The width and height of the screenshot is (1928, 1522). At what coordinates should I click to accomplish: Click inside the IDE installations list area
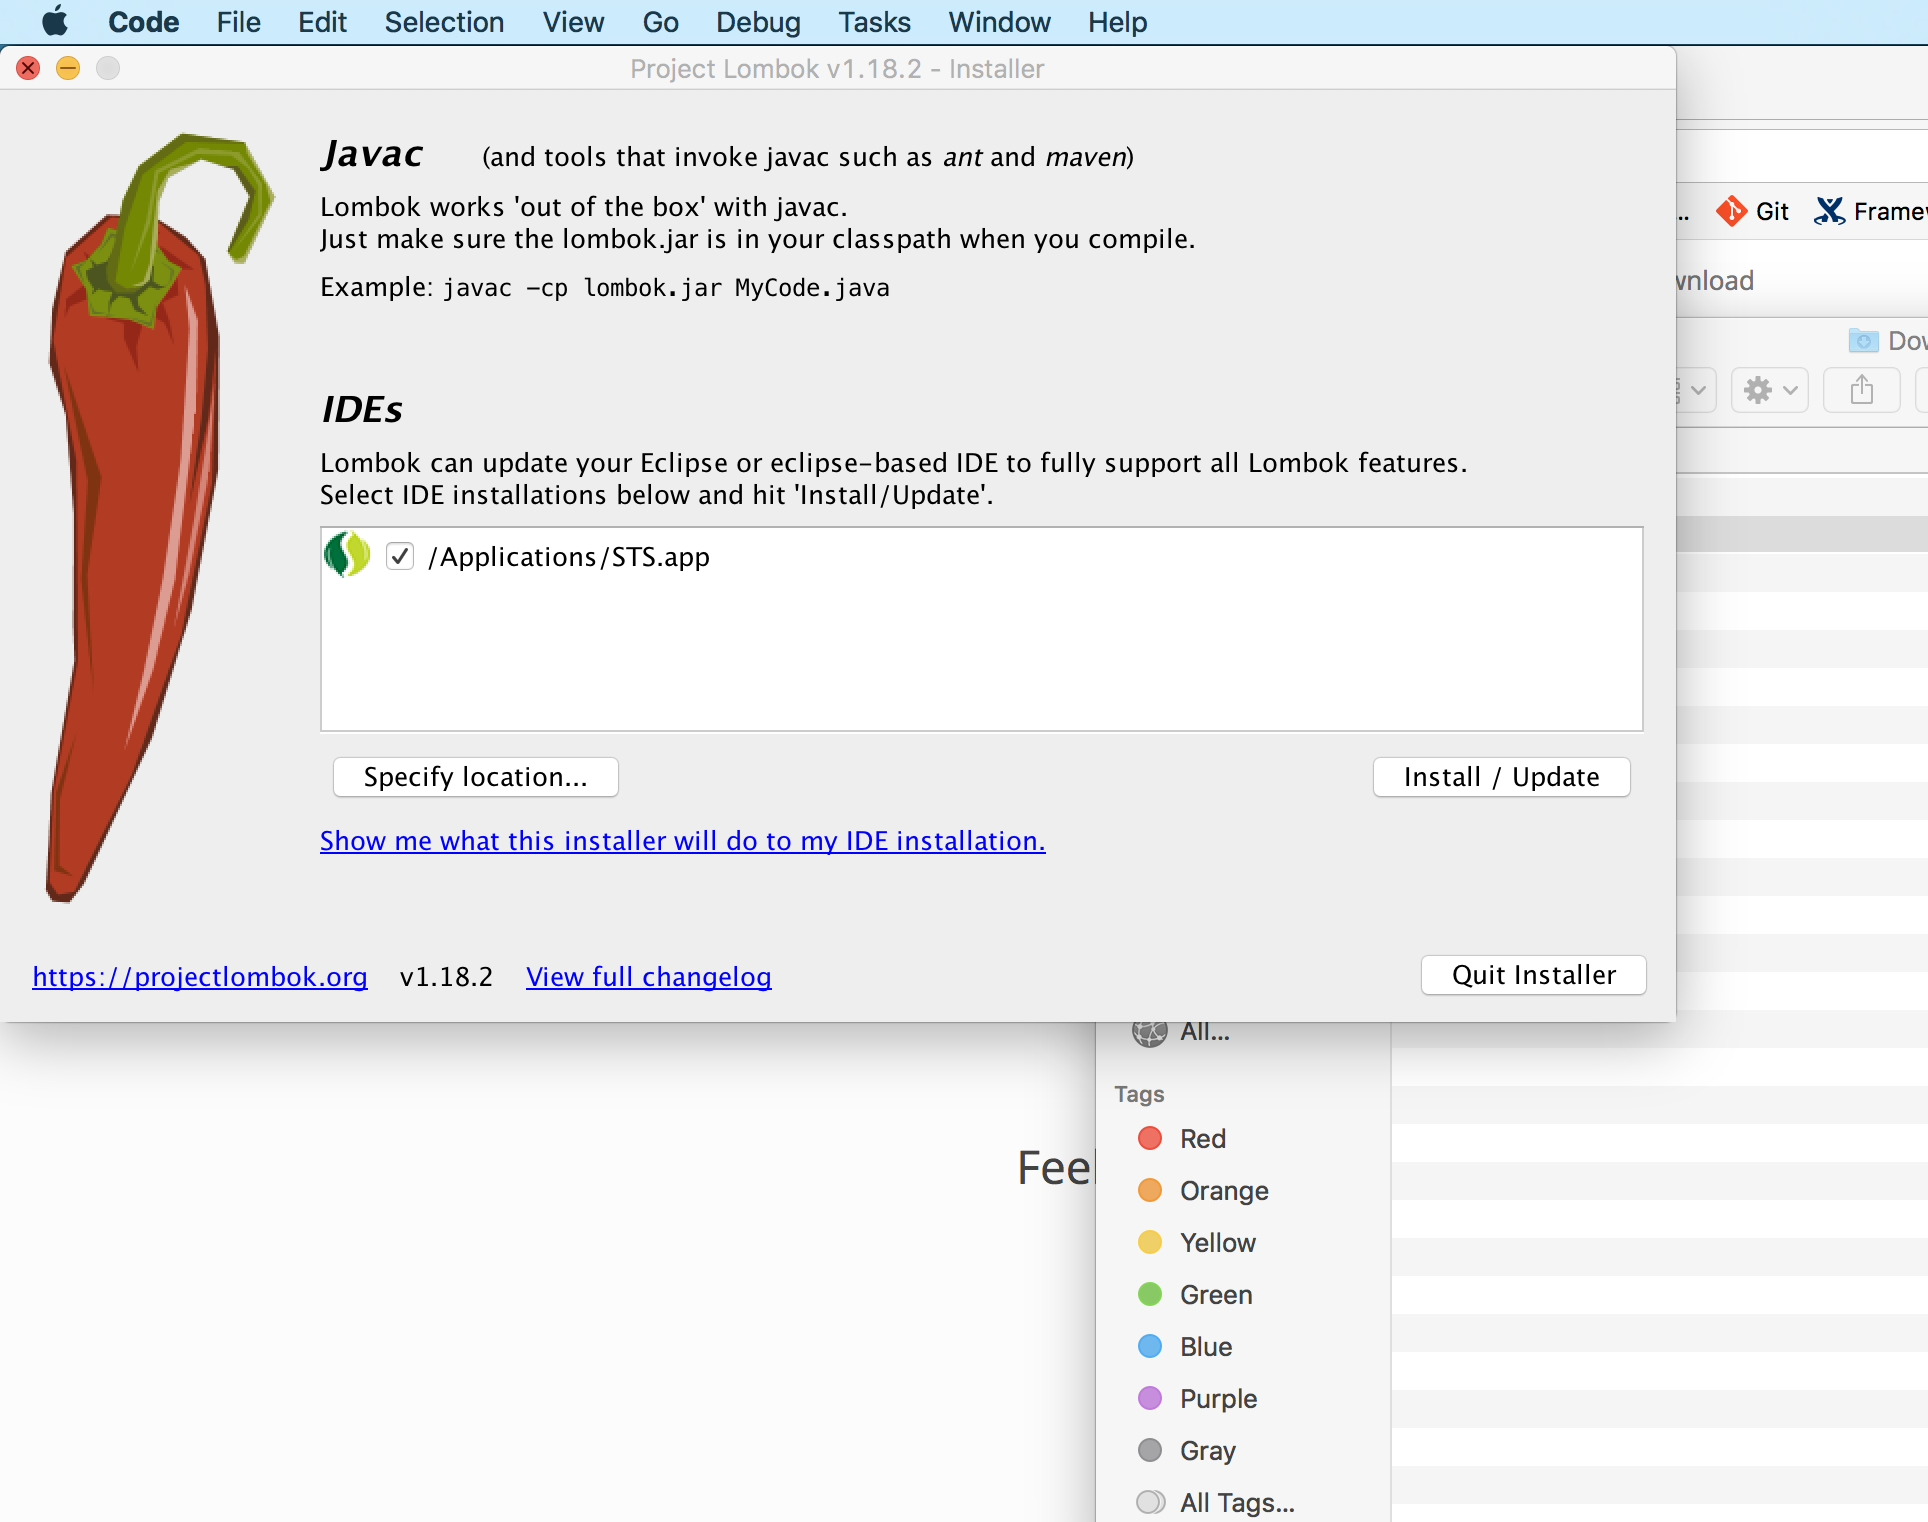980,660
